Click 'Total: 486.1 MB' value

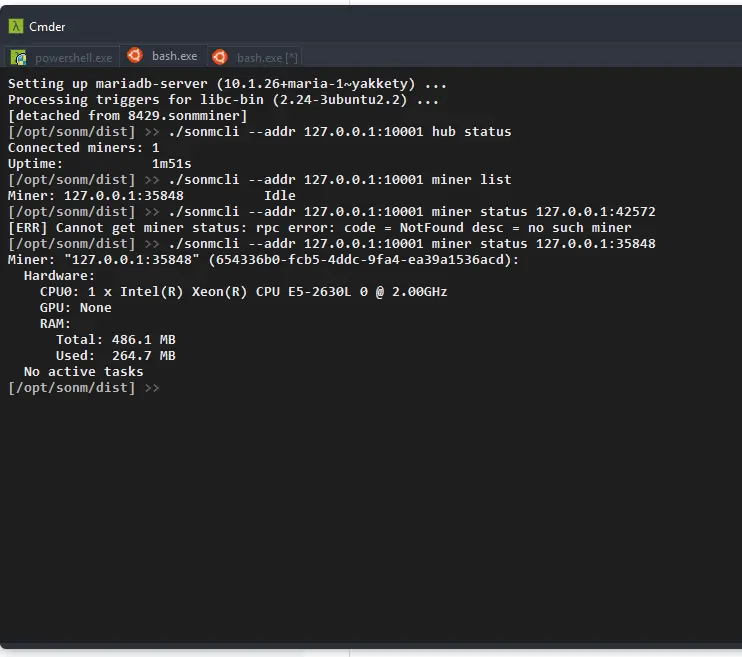(x=115, y=340)
